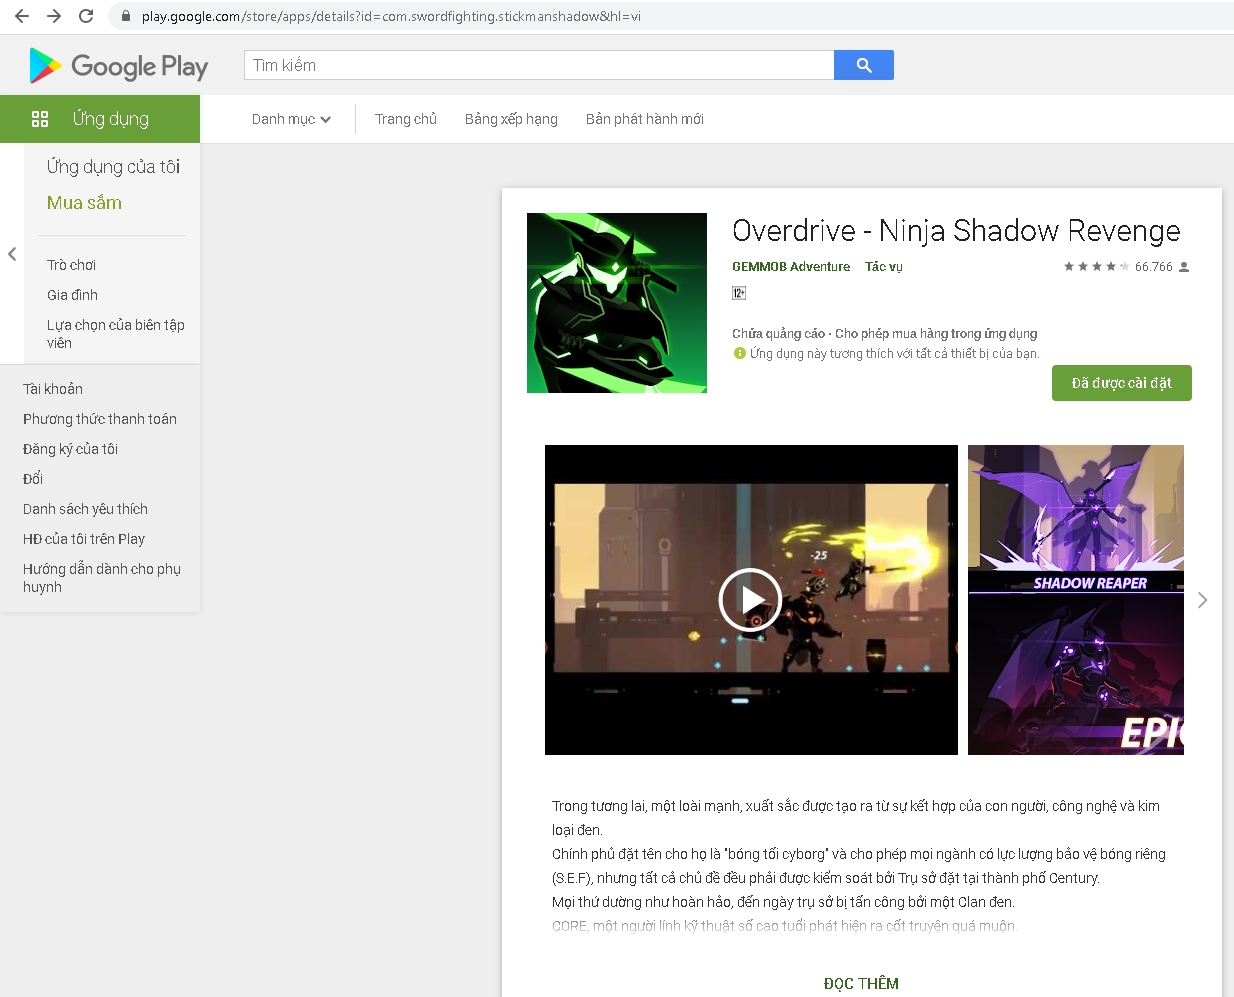
Task: Click the Overdrive - Ninja Shadow Revenge title
Action: coord(956,231)
